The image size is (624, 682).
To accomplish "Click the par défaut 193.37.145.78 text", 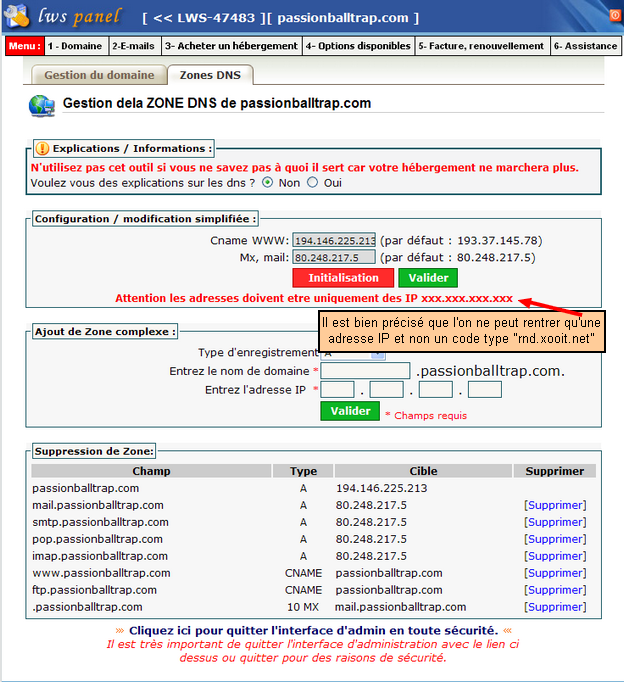I will [x=461, y=241].
